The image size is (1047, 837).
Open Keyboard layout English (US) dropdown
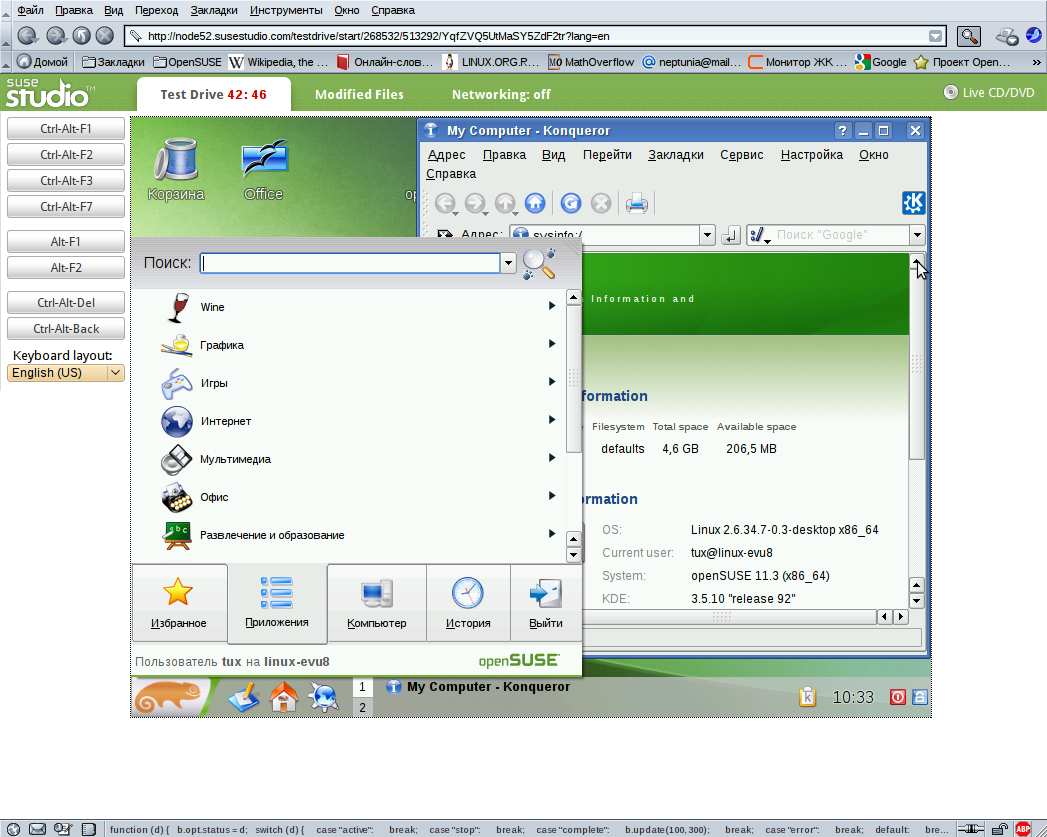(65, 372)
